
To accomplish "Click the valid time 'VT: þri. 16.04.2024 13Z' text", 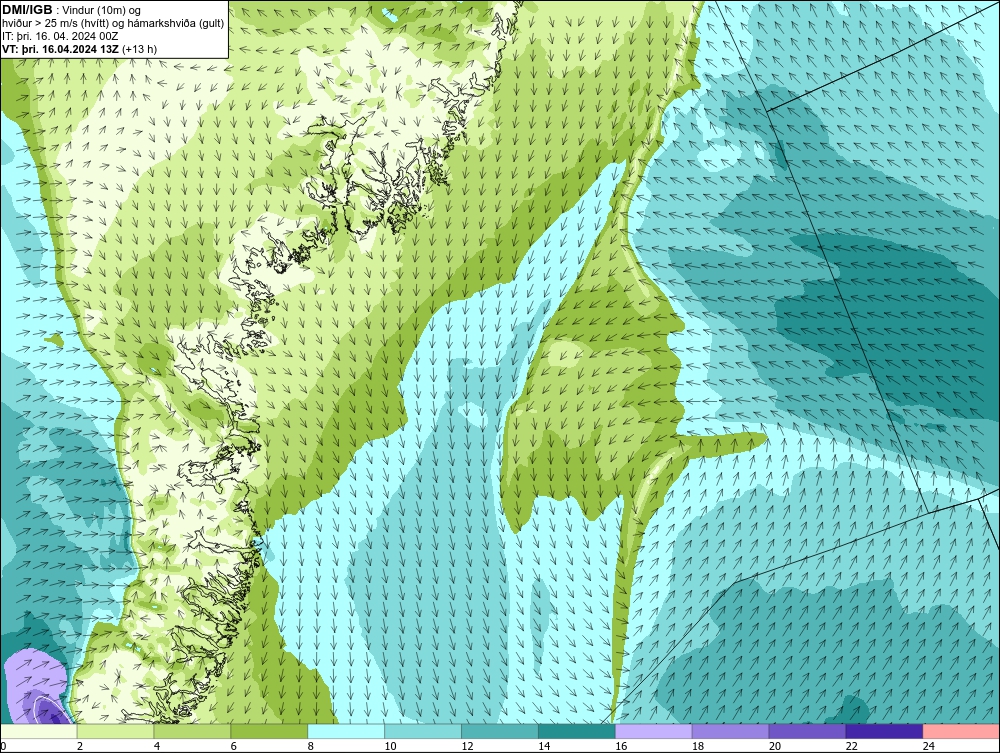I will point(61,49).
